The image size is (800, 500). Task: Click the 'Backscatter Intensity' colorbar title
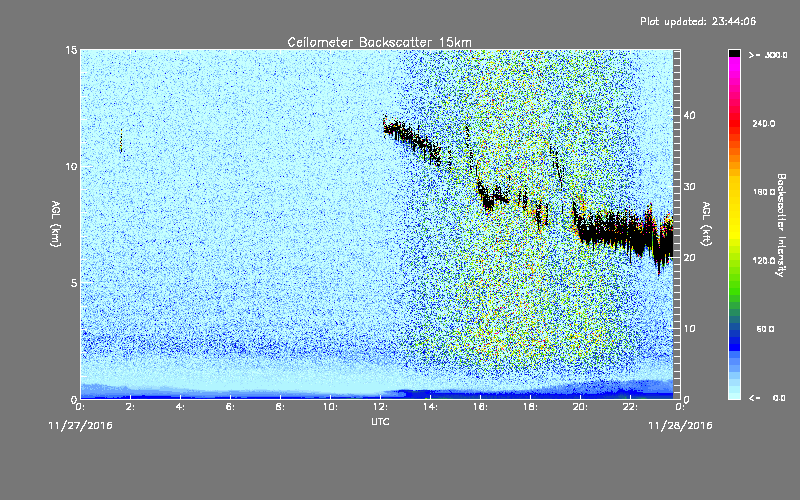pyautogui.click(x=781, y=225)
